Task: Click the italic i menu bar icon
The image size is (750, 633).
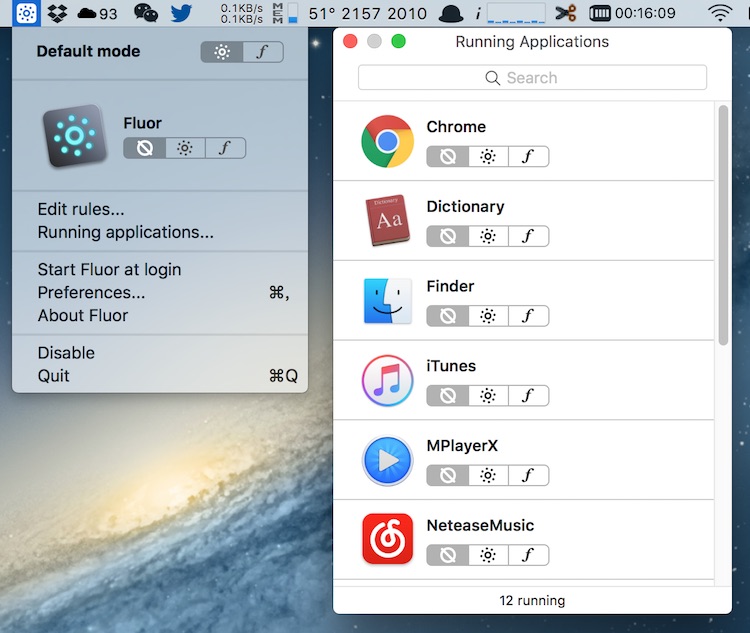Action: [477, 14]
